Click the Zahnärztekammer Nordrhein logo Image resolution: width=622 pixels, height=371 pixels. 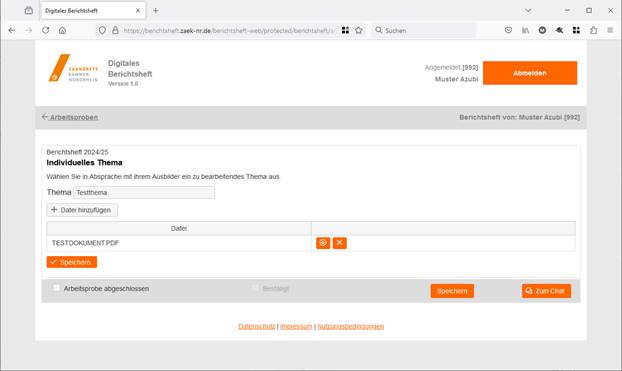tap(73, 68)
